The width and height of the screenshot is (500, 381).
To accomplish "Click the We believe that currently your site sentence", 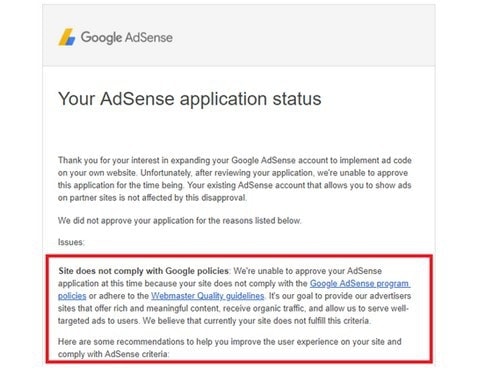I will 257,321.
